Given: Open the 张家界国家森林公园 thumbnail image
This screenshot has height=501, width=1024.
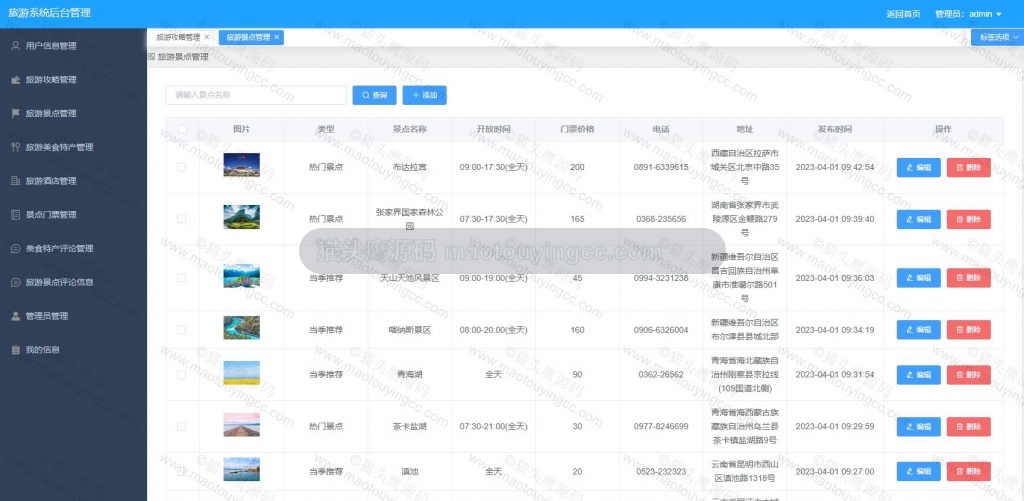Looking at the screenshot, I should [242, 217].
